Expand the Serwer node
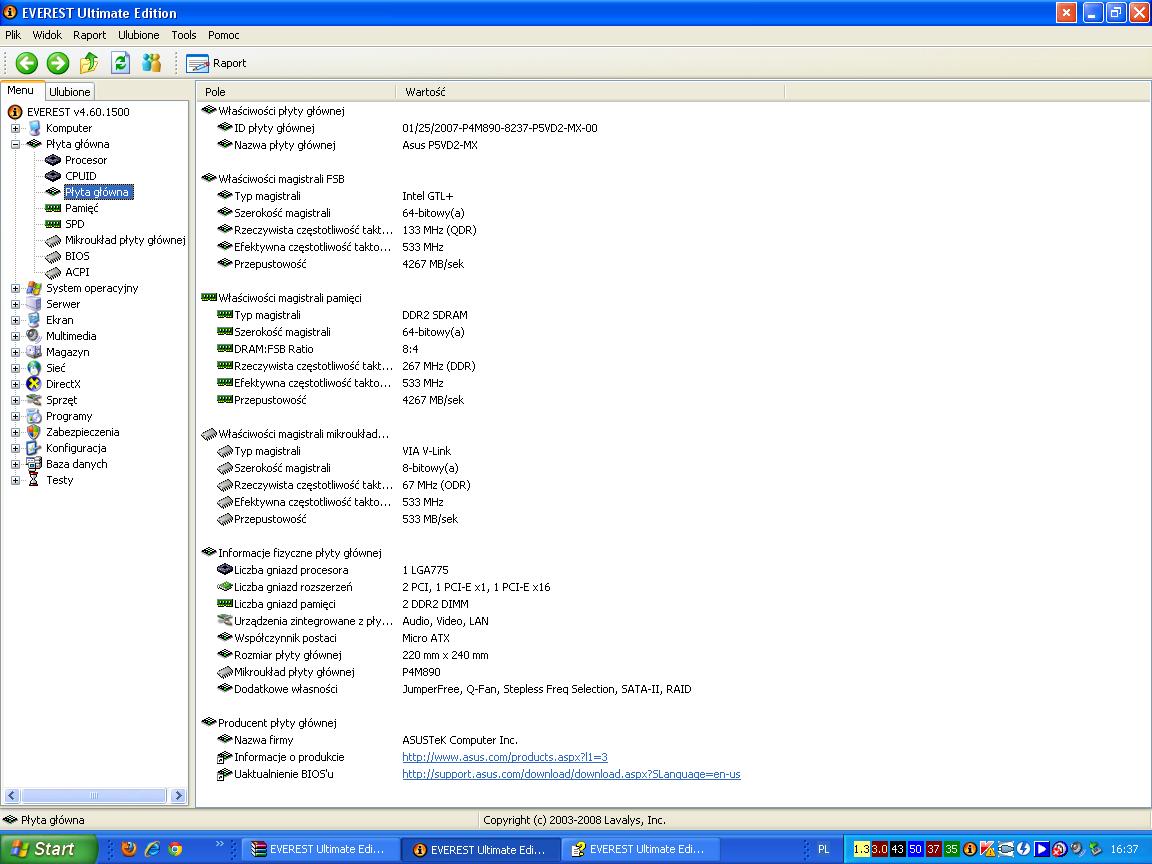The image size is (1152, 864). (x=15, y=304)
